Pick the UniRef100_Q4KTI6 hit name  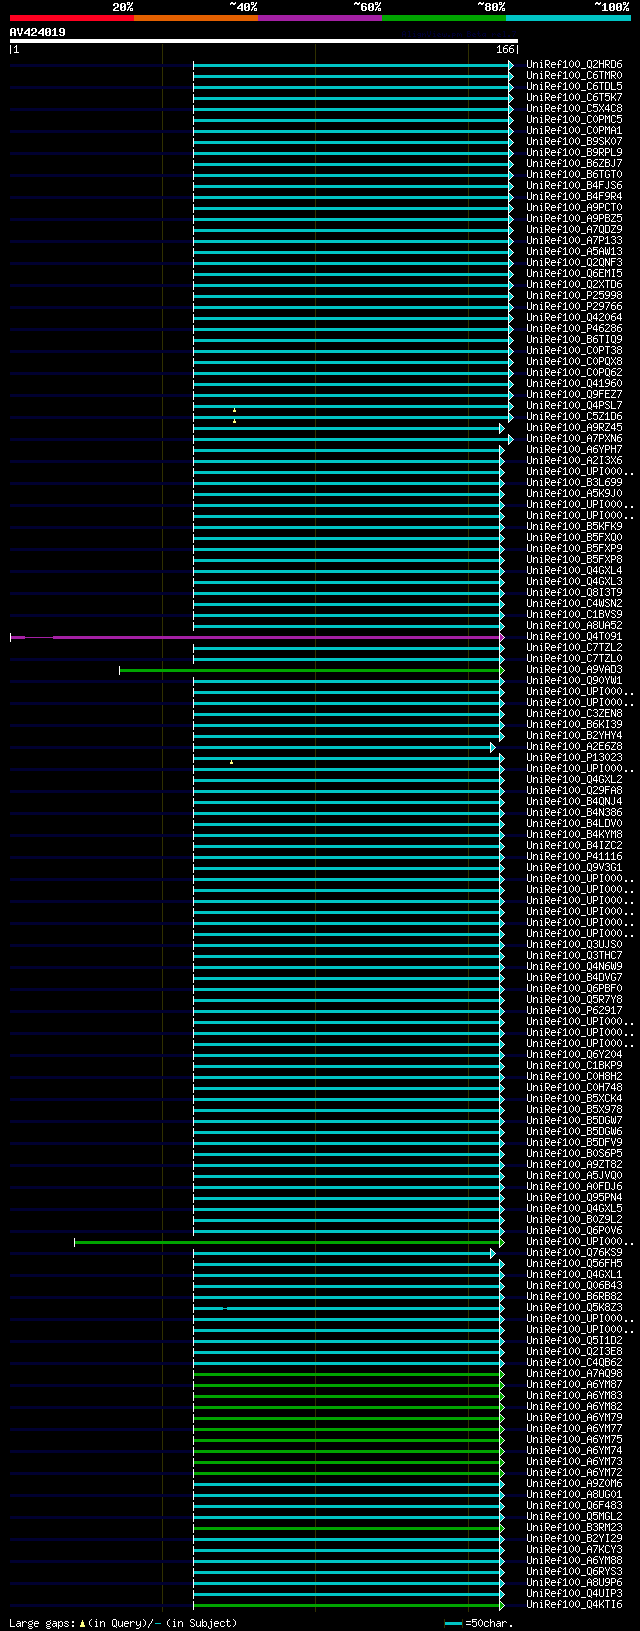(x=574, y=1605)
